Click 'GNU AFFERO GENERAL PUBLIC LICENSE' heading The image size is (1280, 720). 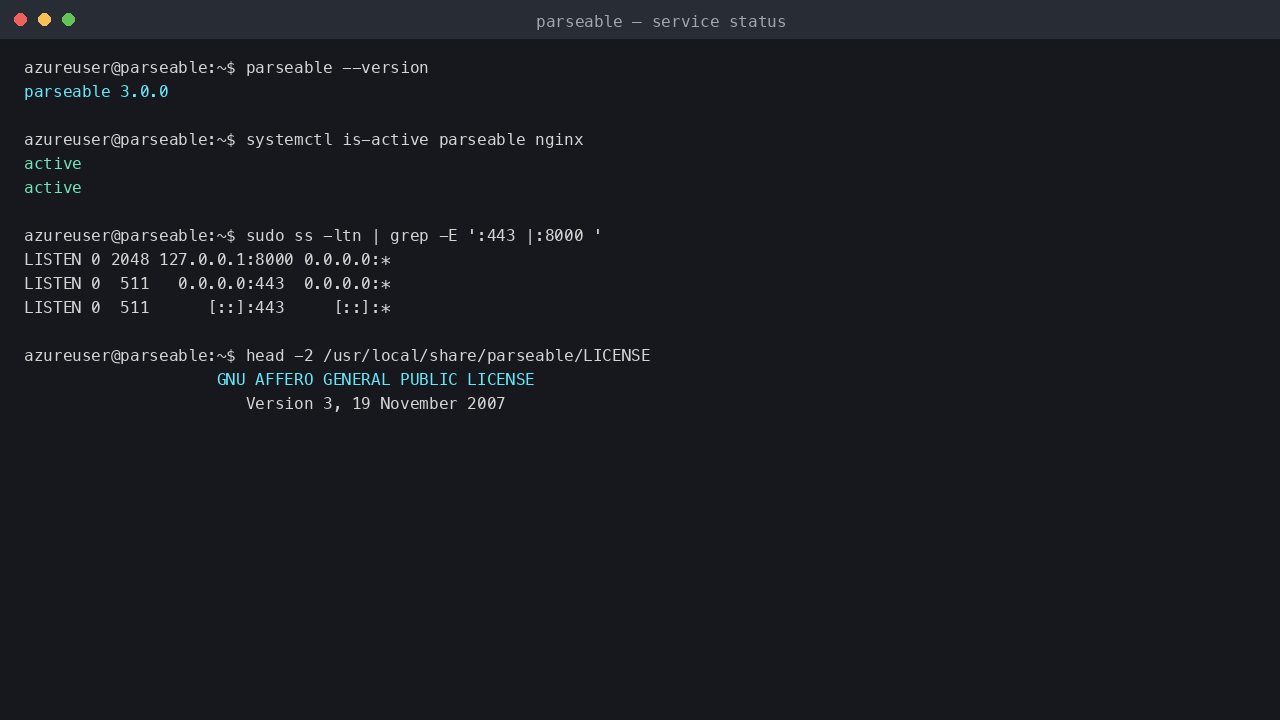point(376,380)
